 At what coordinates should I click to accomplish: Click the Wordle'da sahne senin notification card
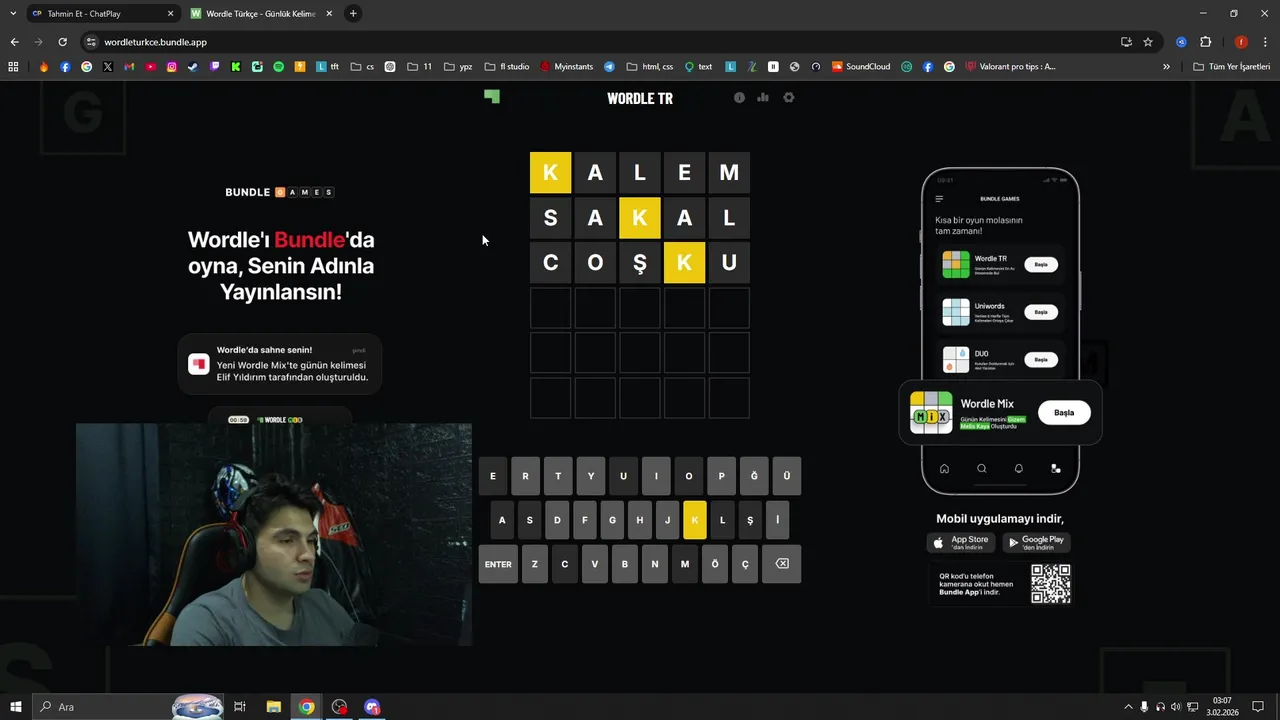click(x=280, y=364)
